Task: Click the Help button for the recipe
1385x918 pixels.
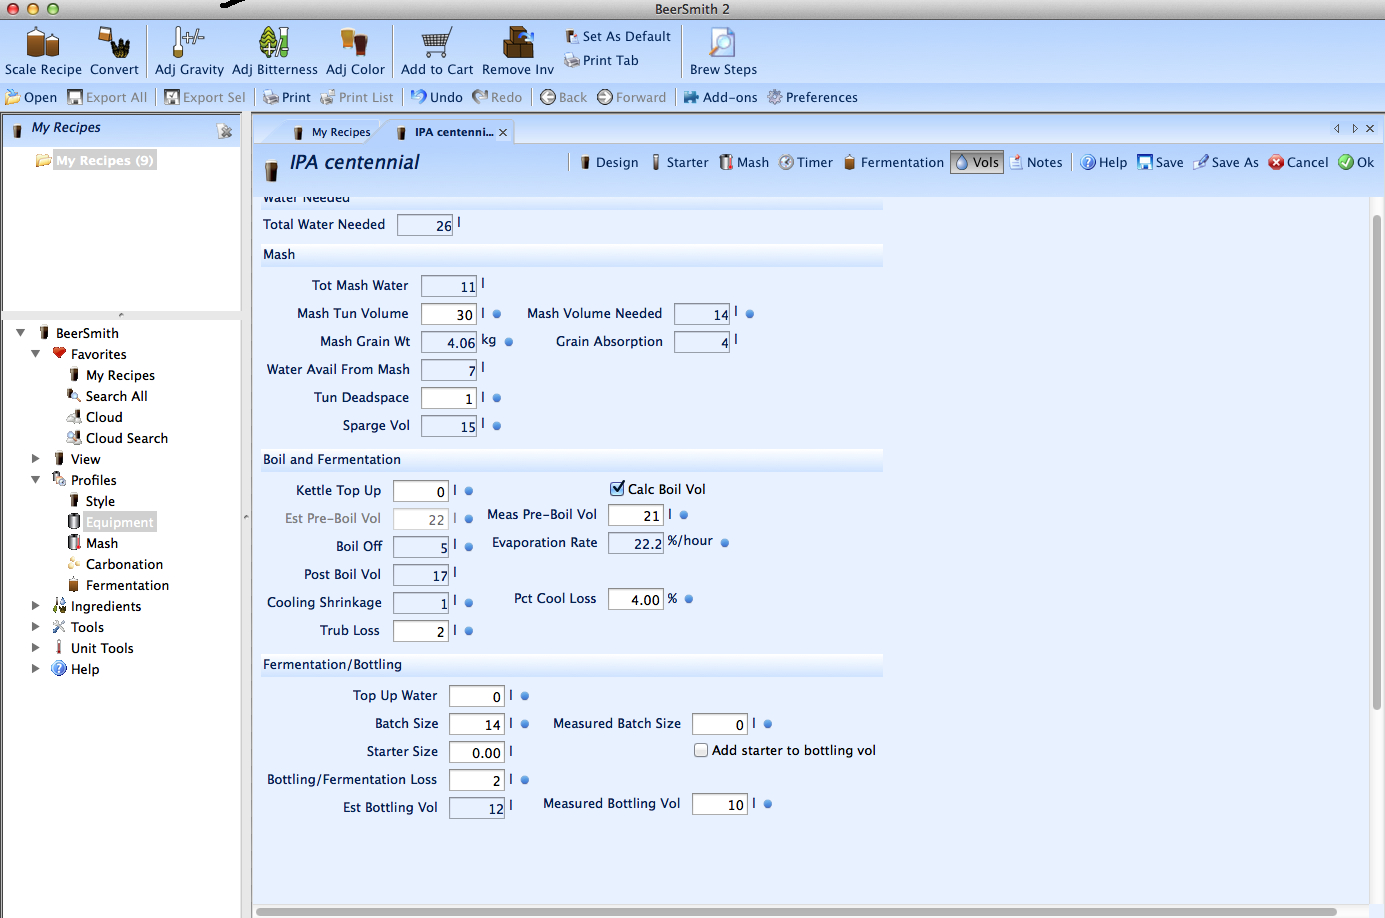Action: point(1104,162)
